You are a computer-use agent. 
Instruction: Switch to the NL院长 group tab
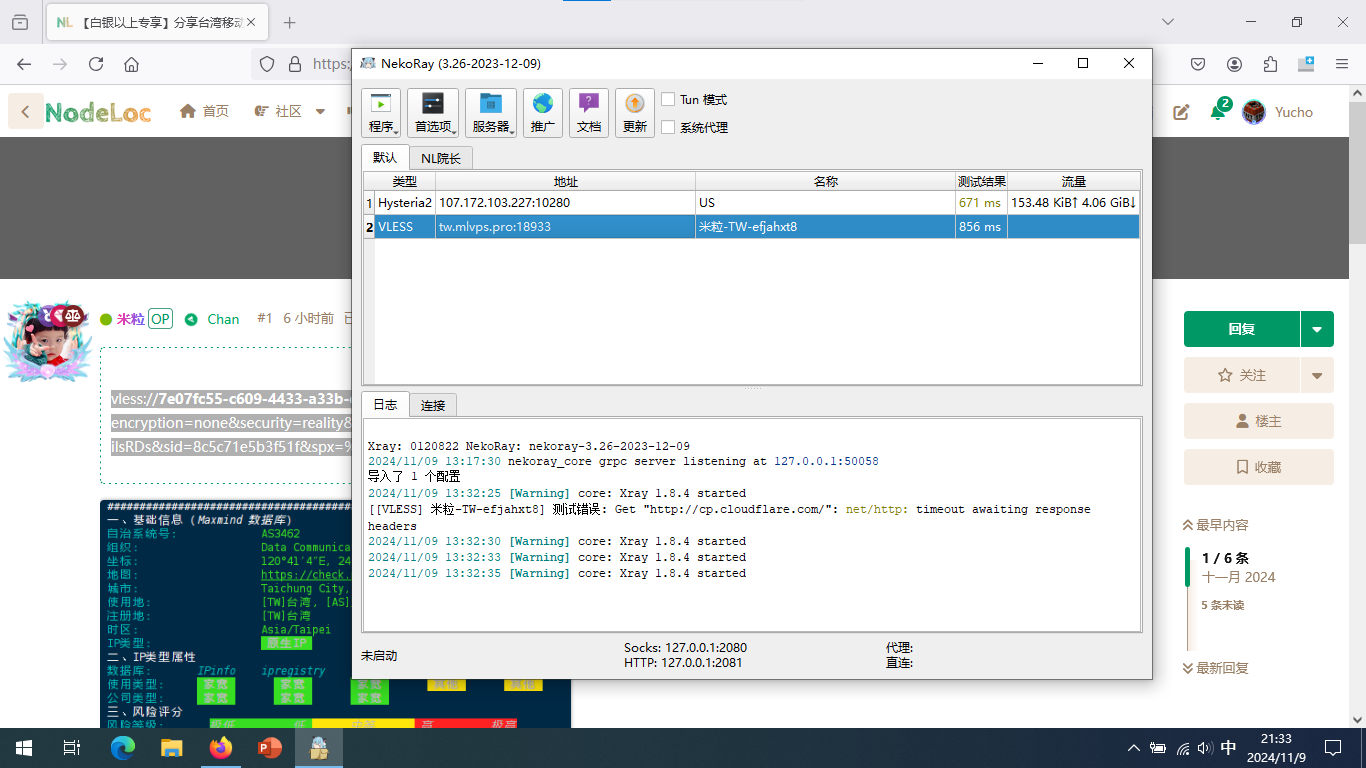pos(441,158)
